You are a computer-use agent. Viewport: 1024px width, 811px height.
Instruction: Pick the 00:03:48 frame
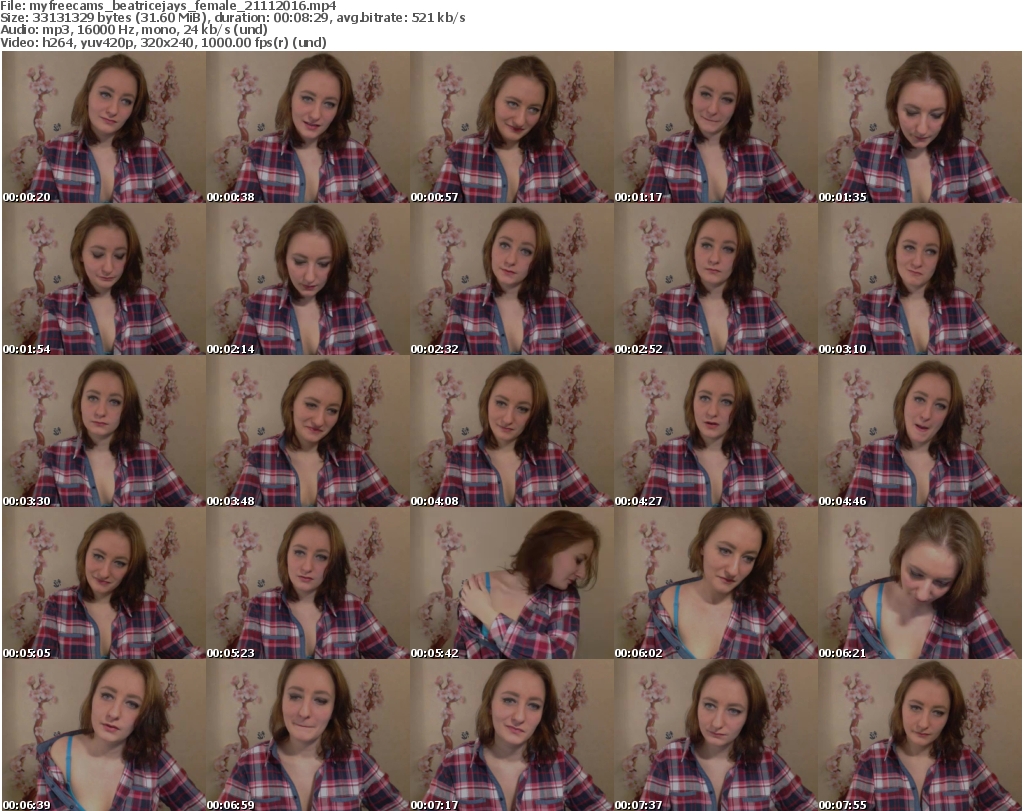pos(308,432)
